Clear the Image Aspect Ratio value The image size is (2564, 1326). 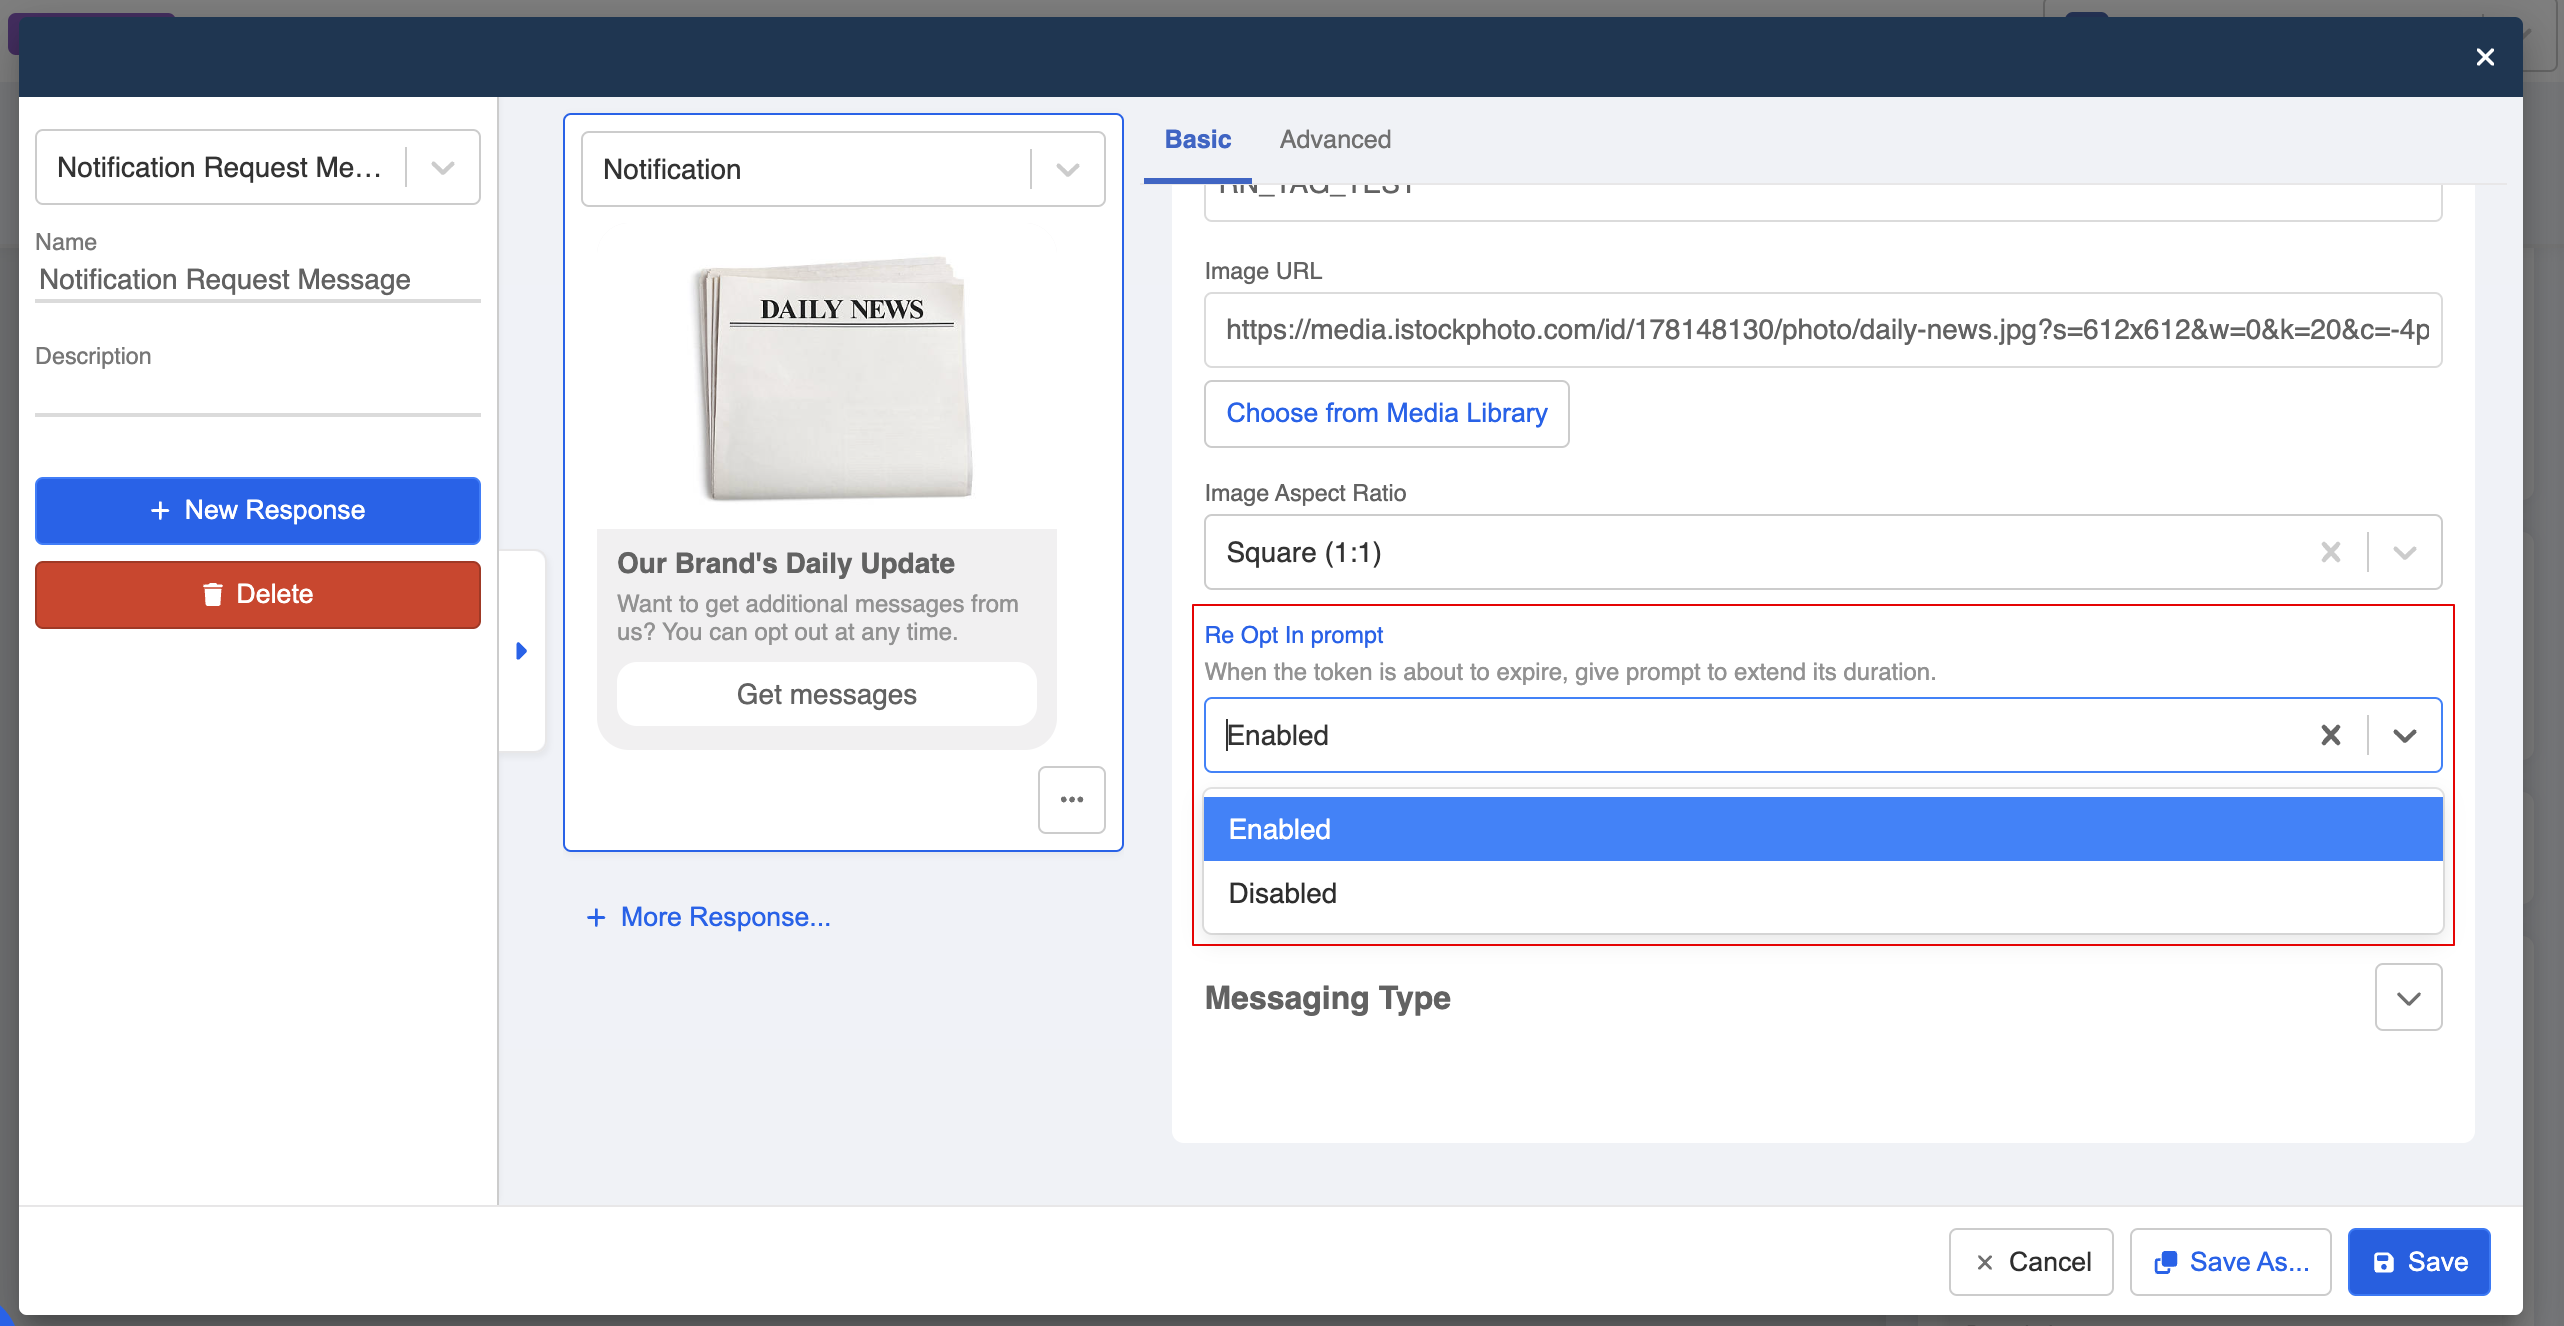tap(2330, 552)
